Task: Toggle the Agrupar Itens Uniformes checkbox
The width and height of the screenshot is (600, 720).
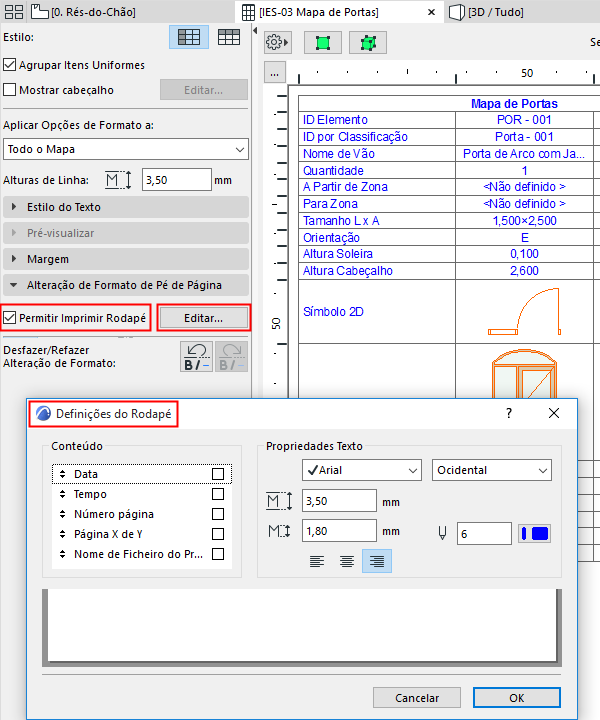Action: click(10, 65)
